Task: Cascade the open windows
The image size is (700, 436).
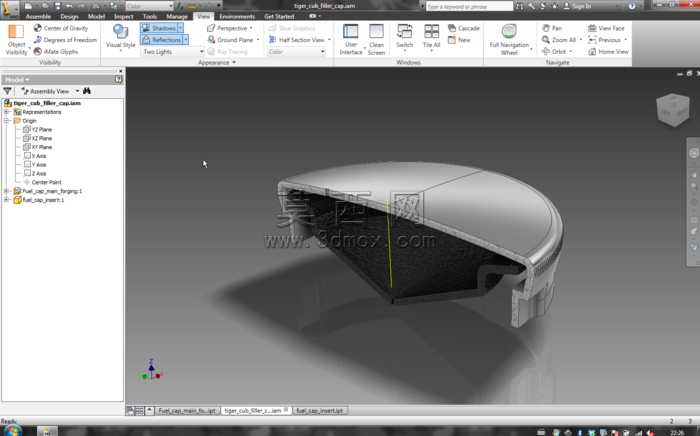Action: pos(463,28)
